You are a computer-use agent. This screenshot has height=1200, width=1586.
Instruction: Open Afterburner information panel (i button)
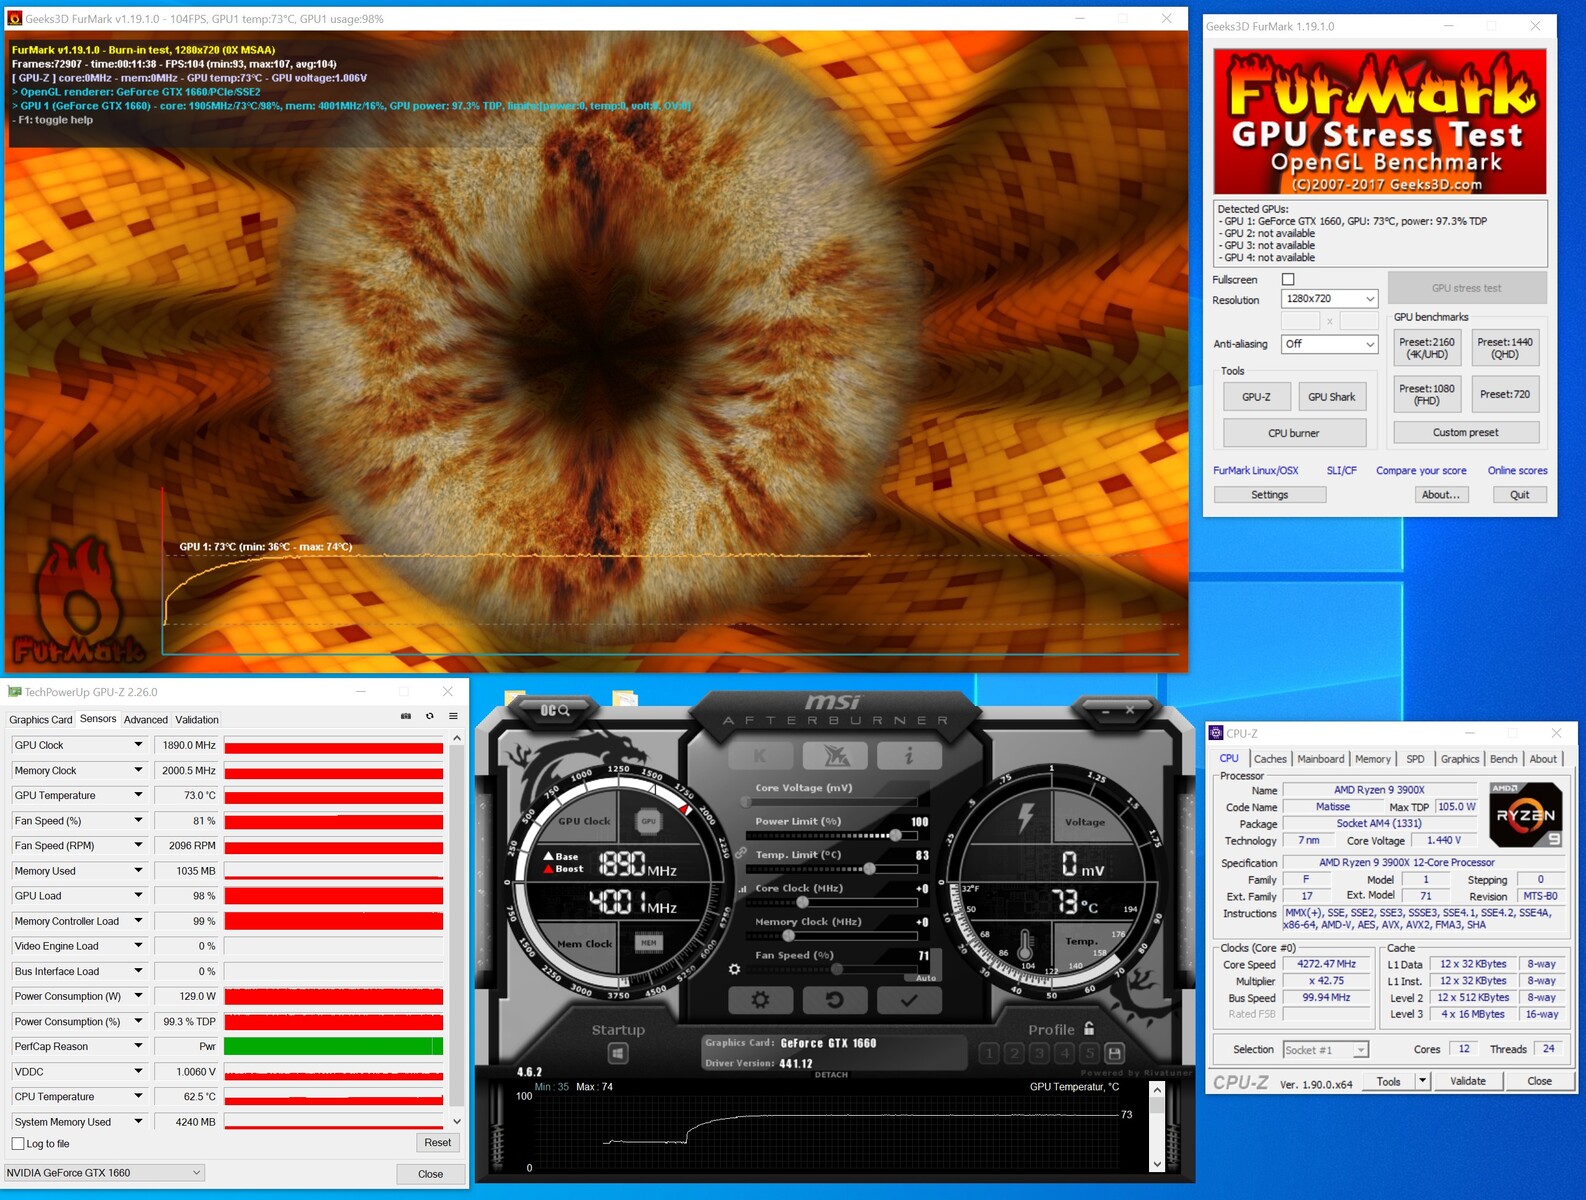(908, 756)
